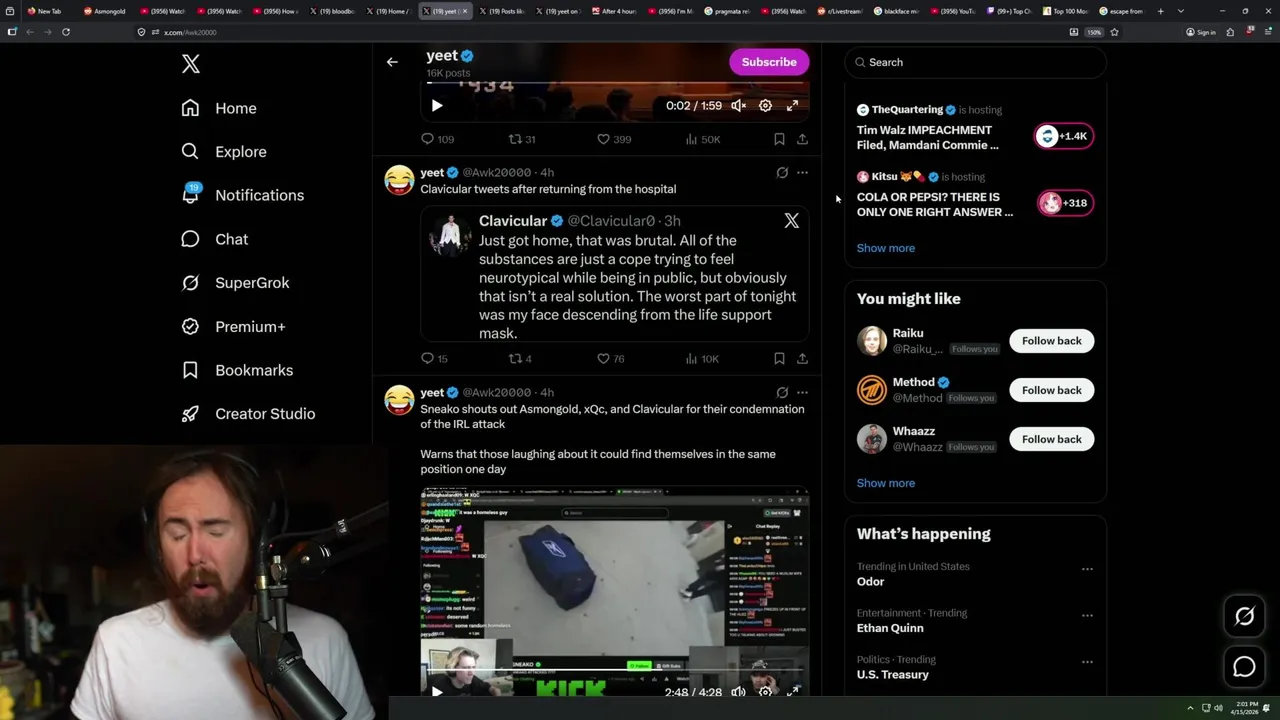This screenshot has height=720, width=1280.
Task: Open more options for Odor trend
Action: coord(1087,569)
